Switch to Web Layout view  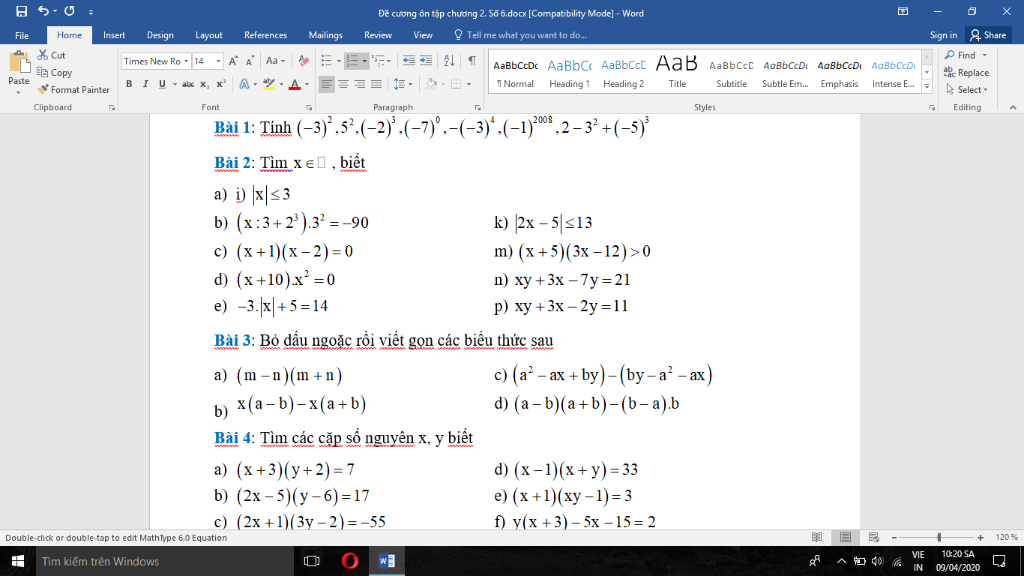pyautogui.click(x=874, y=537)
